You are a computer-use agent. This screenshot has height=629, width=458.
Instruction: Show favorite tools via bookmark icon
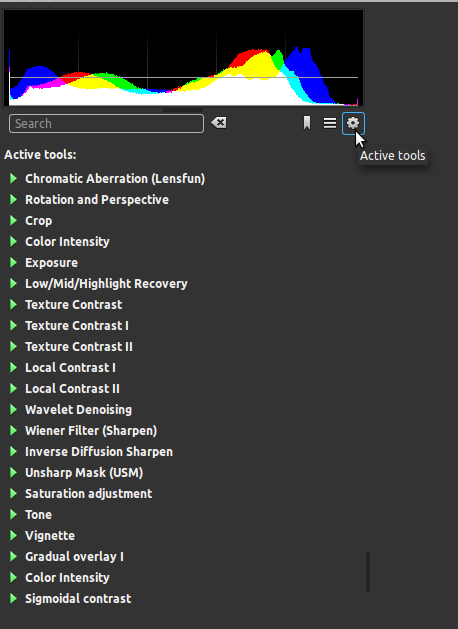coord(307,123)
